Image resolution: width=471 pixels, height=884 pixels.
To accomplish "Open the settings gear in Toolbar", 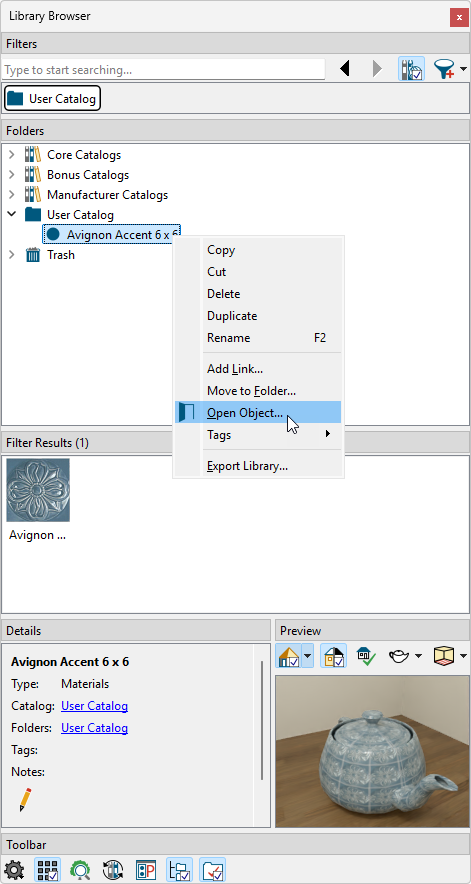I will 14,870.
